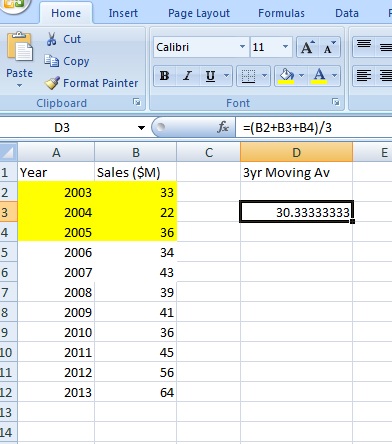Screen dimensions: 392x444
Task: Click sales value 43 cell
Action: point(136,272)
